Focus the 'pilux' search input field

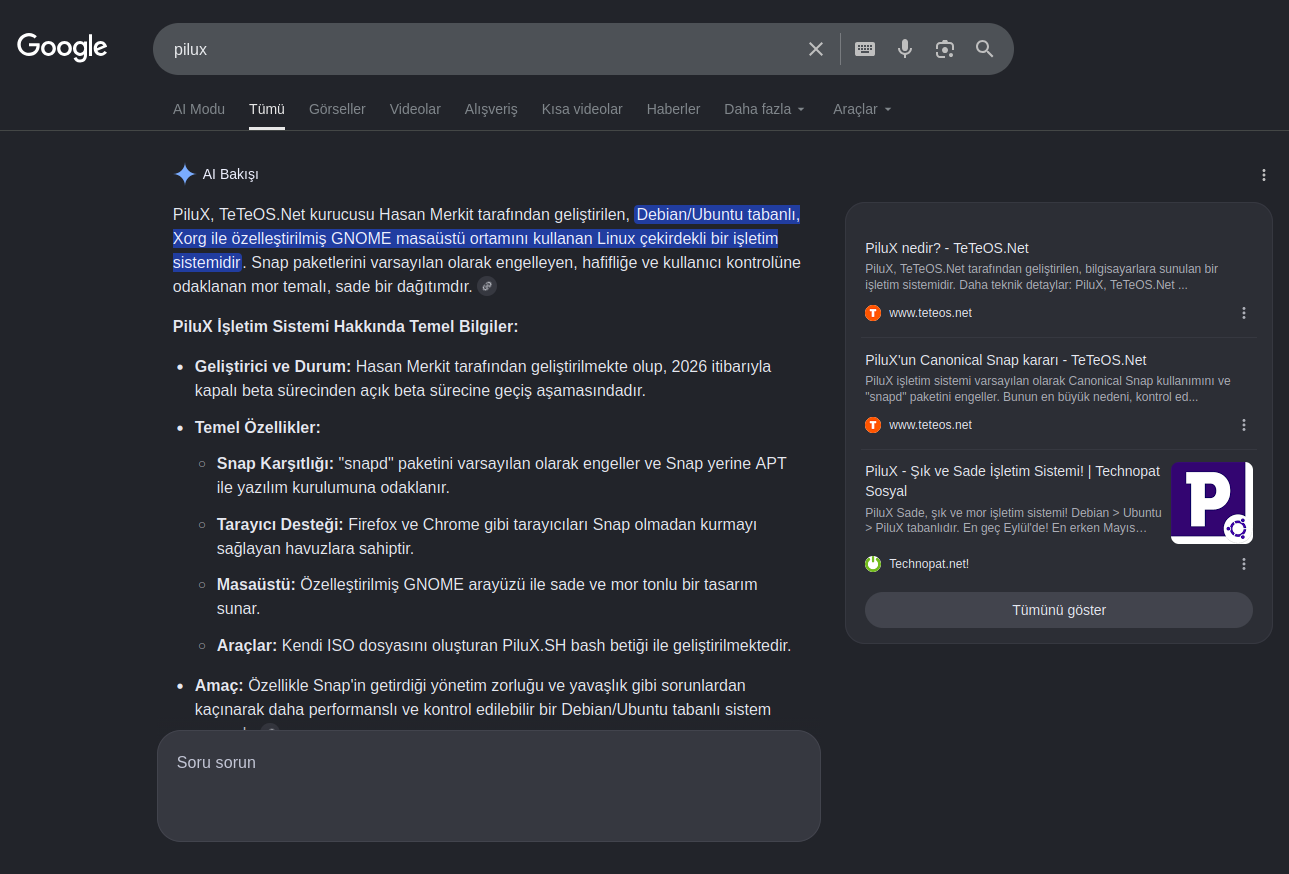484,49
